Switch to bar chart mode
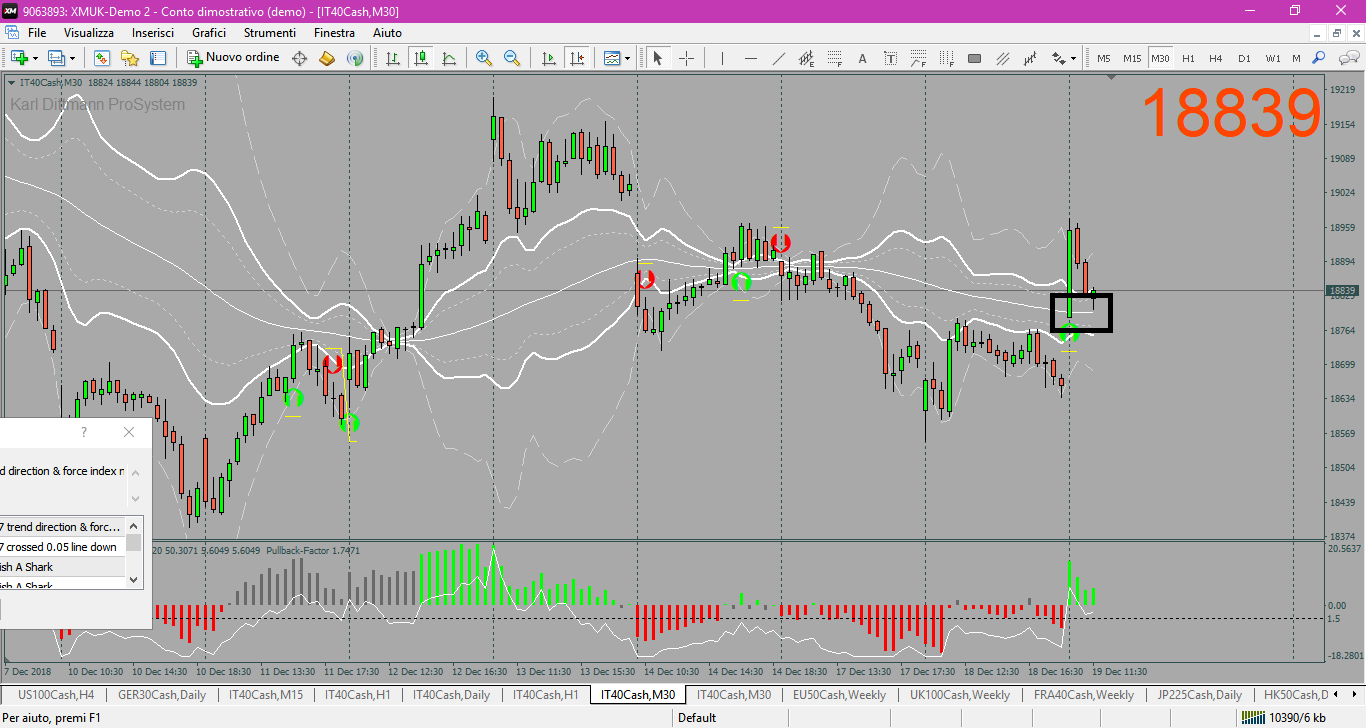 393,58
